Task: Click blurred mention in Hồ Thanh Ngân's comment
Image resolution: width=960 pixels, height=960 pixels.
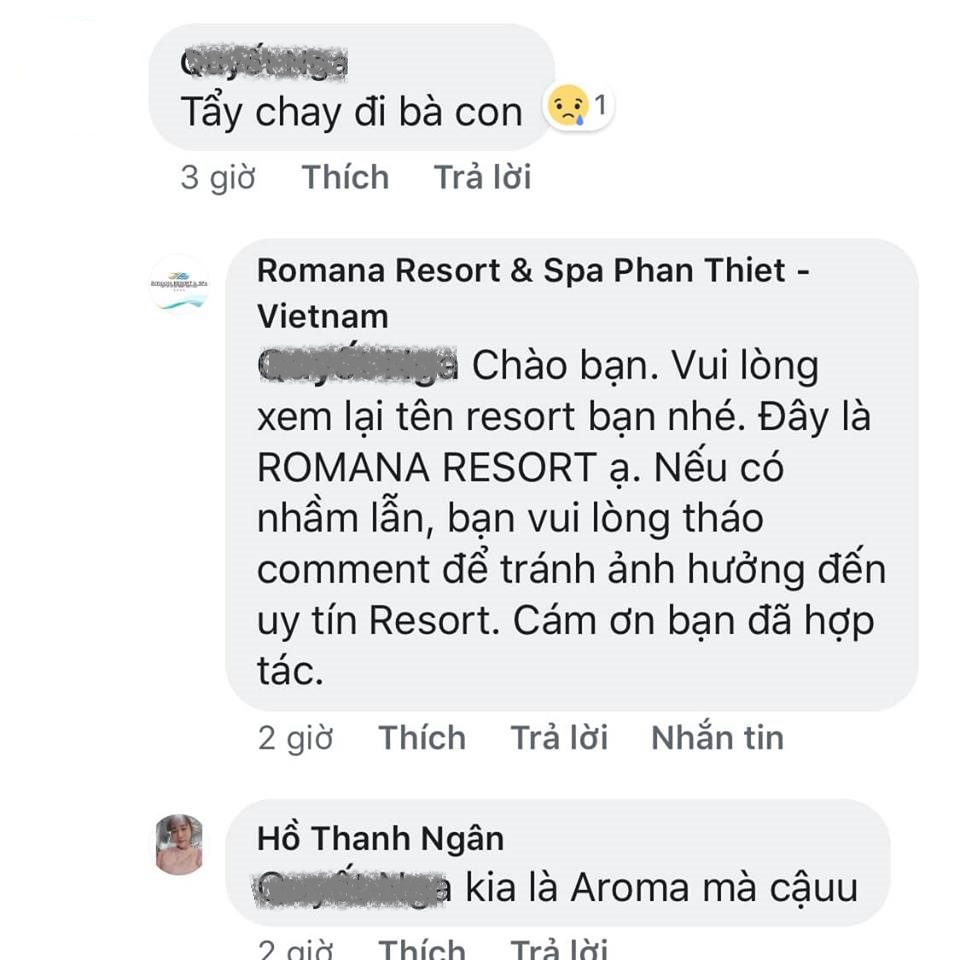Action: (x=353, y=888)
